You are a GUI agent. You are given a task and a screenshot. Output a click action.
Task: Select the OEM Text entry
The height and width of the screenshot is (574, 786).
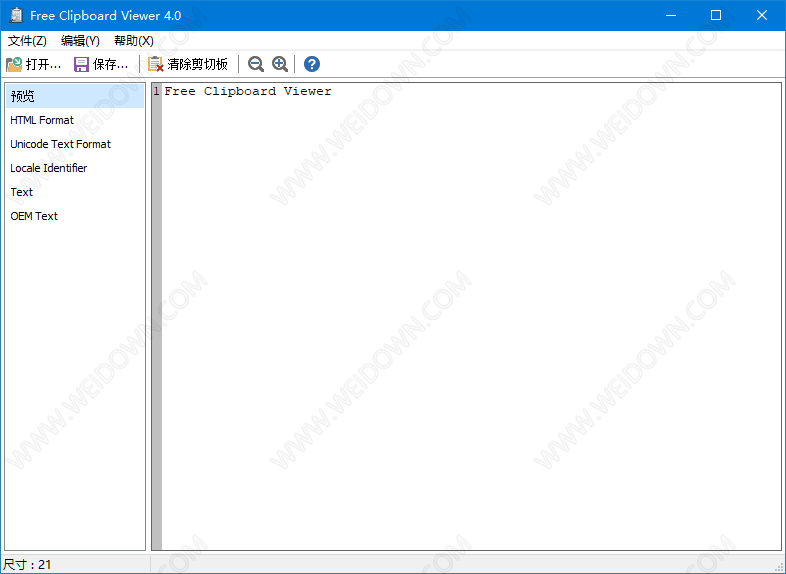point(75,216)
